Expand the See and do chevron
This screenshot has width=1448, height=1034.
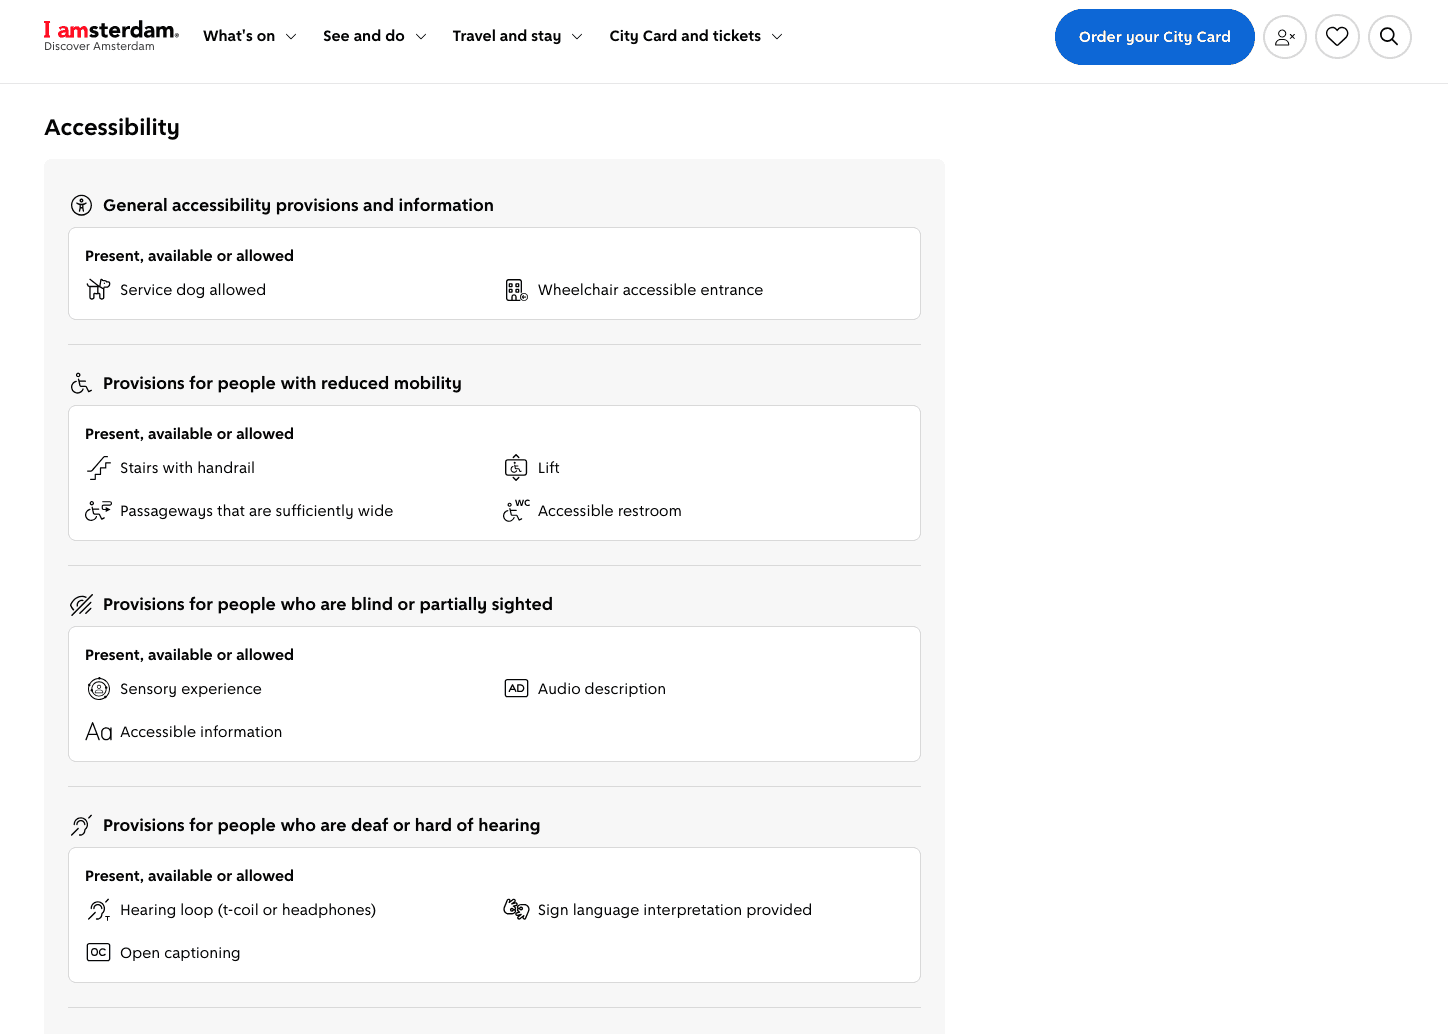pyautogui.click(x=421, y=37)
